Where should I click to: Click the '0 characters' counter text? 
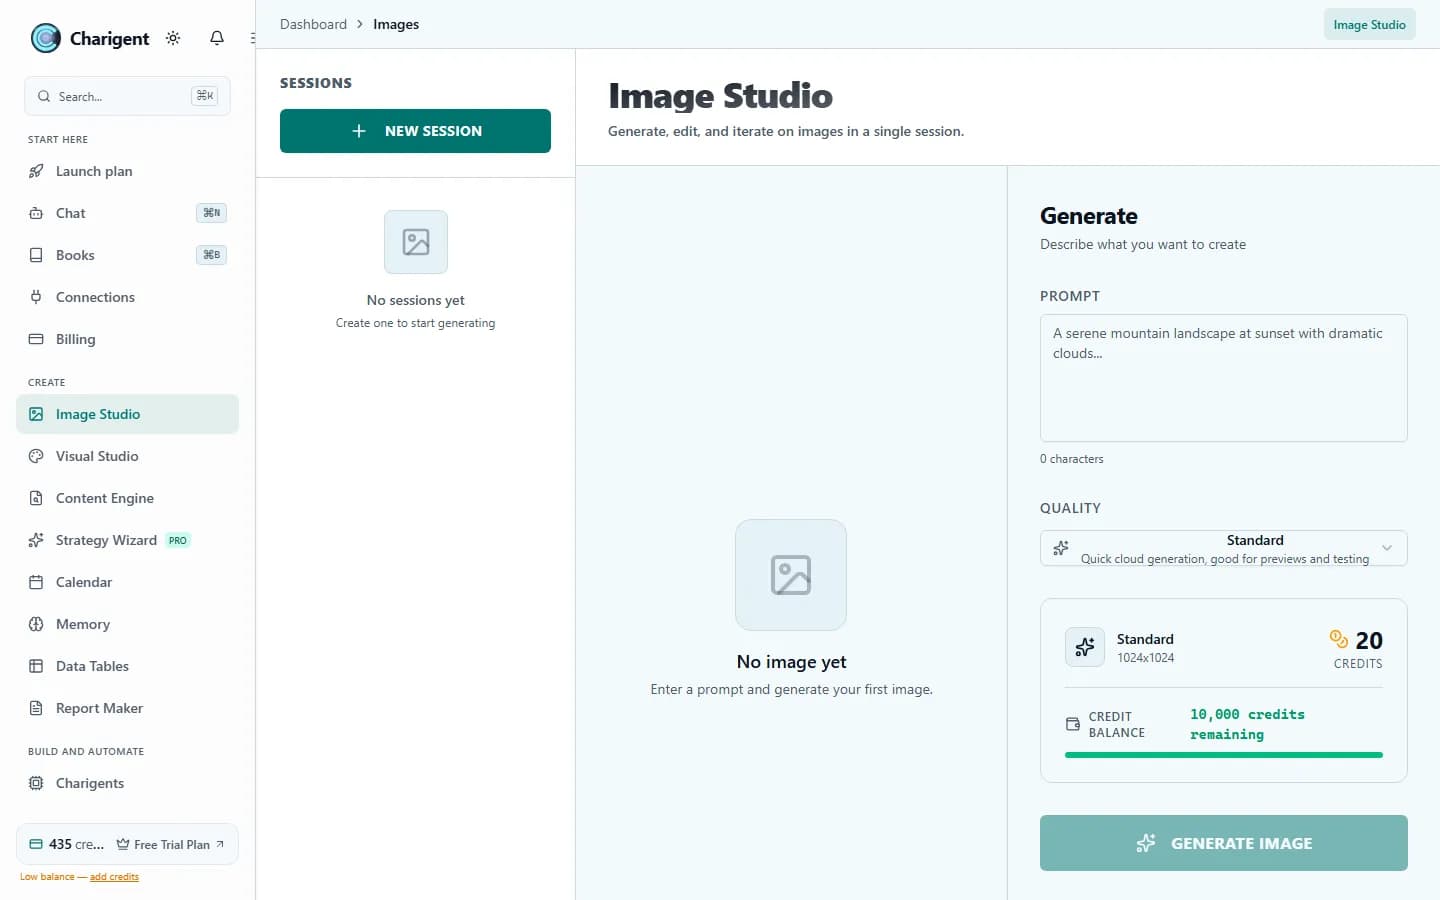[x=1072, y=459]
